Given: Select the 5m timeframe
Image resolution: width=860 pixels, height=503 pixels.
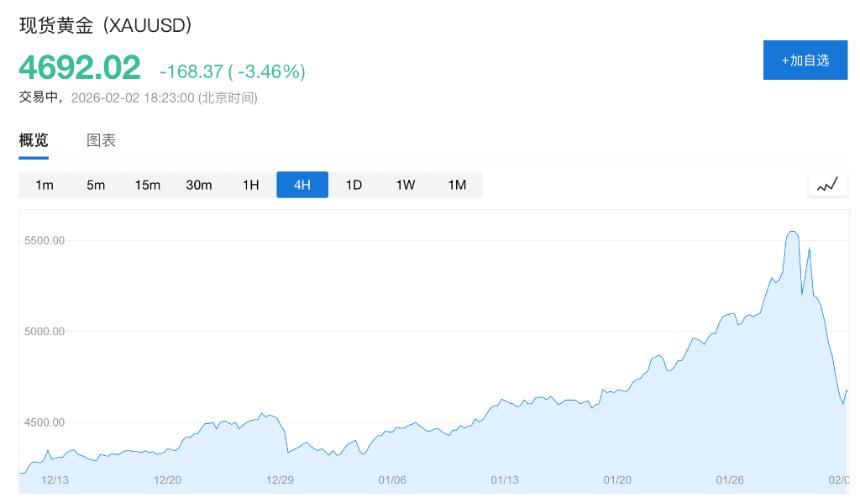Looking at the screenshot, I should [96, 185].
